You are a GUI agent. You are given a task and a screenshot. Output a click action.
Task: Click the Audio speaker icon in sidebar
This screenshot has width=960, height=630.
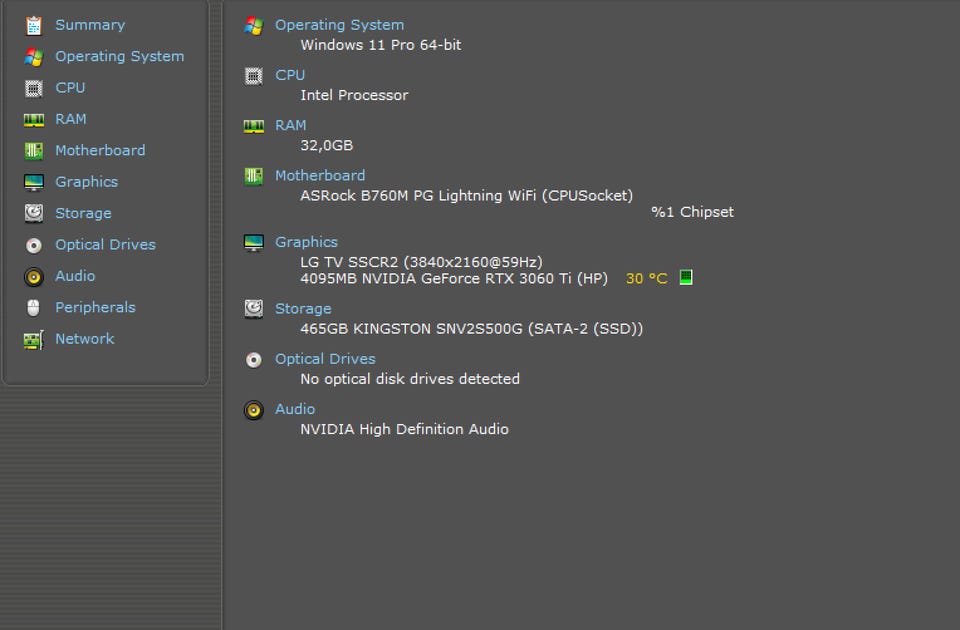click(34, 276)
